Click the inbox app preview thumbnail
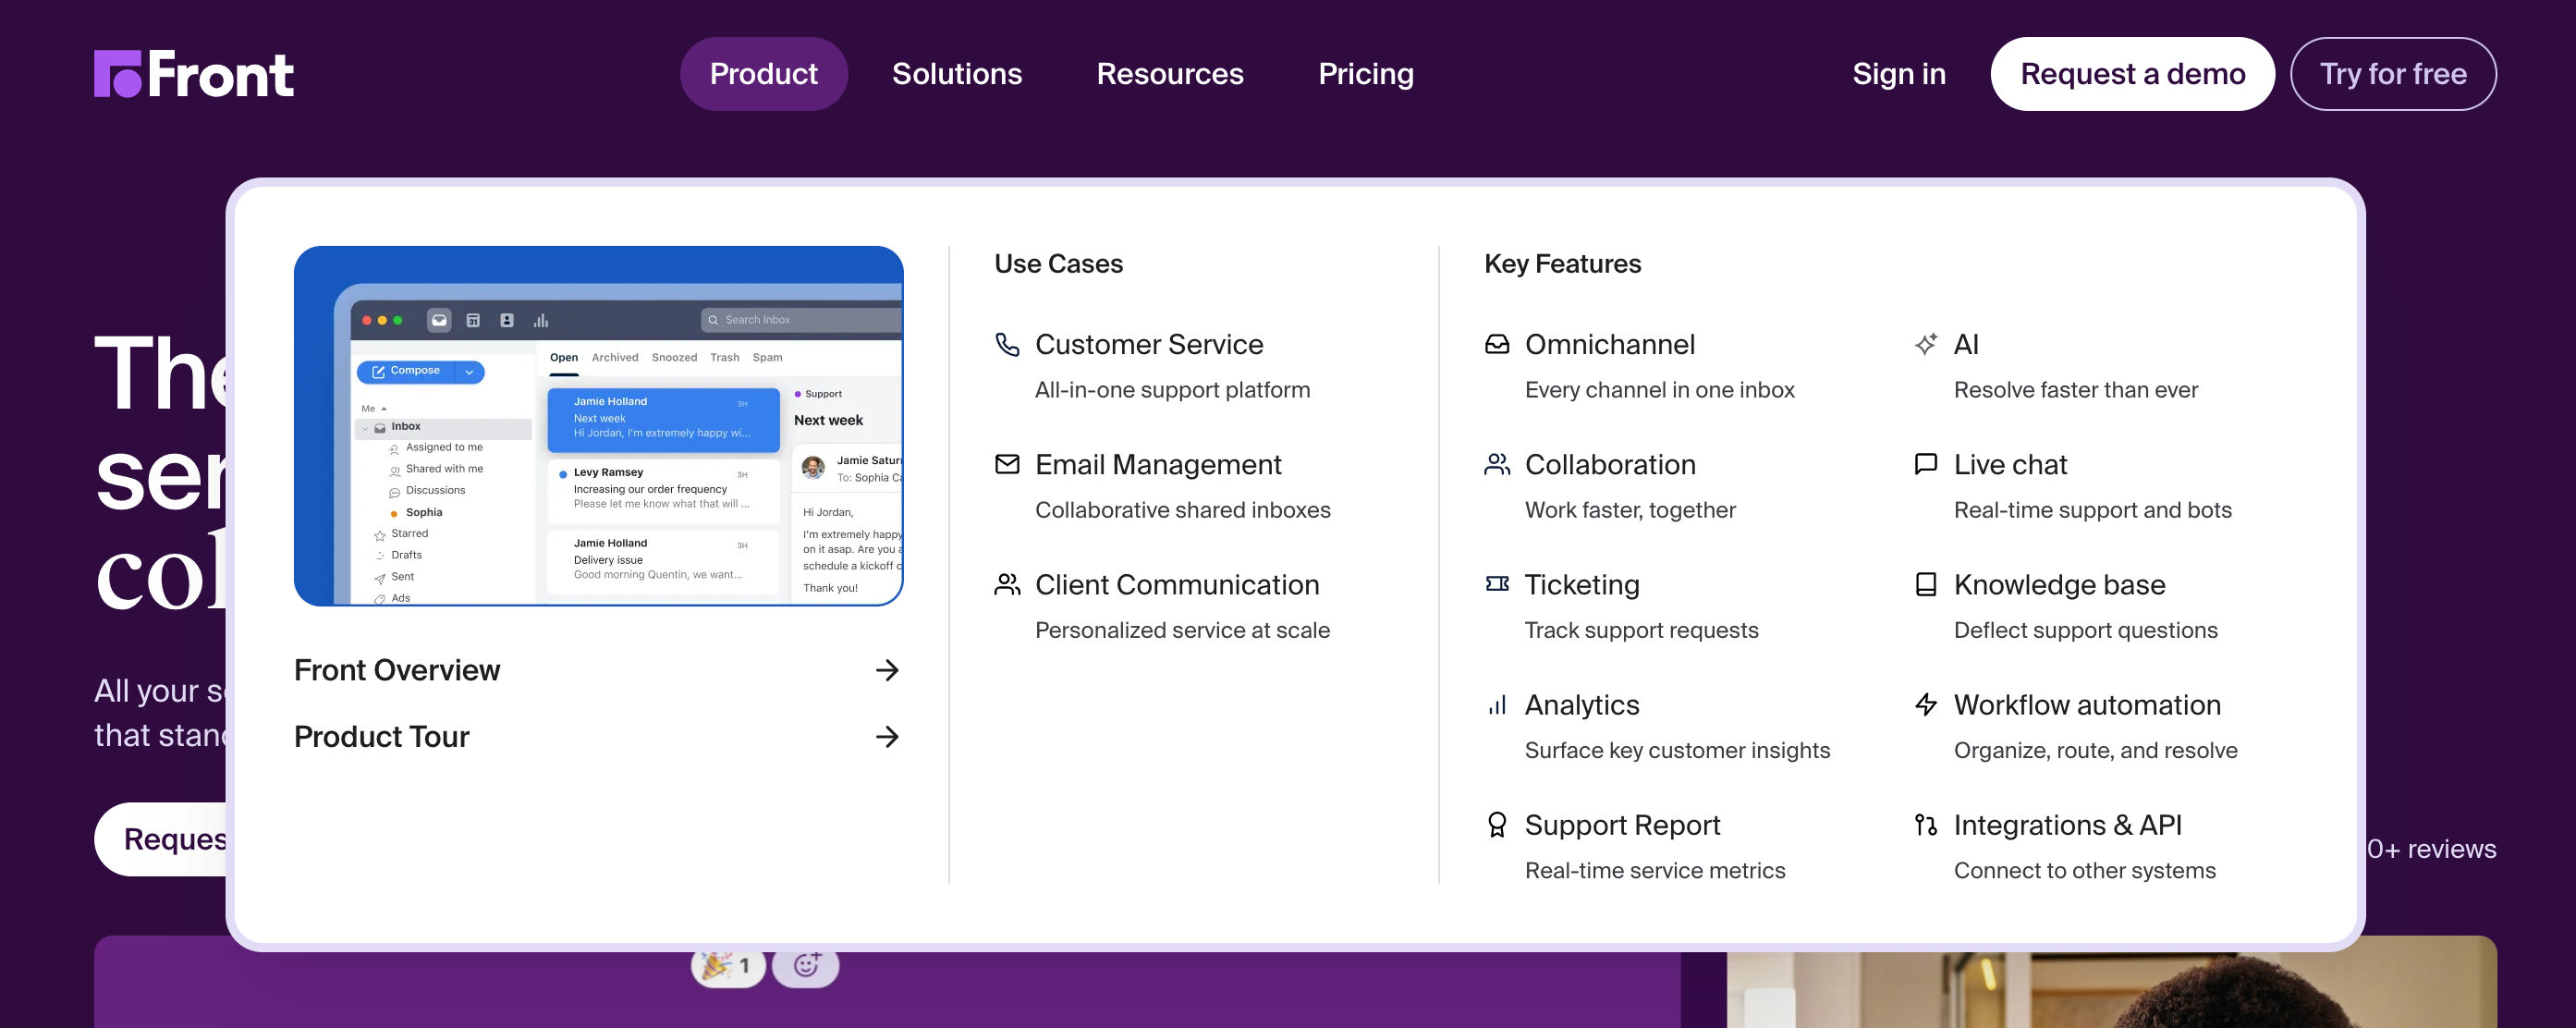Screen dimensions: 2576x1028 598,426
